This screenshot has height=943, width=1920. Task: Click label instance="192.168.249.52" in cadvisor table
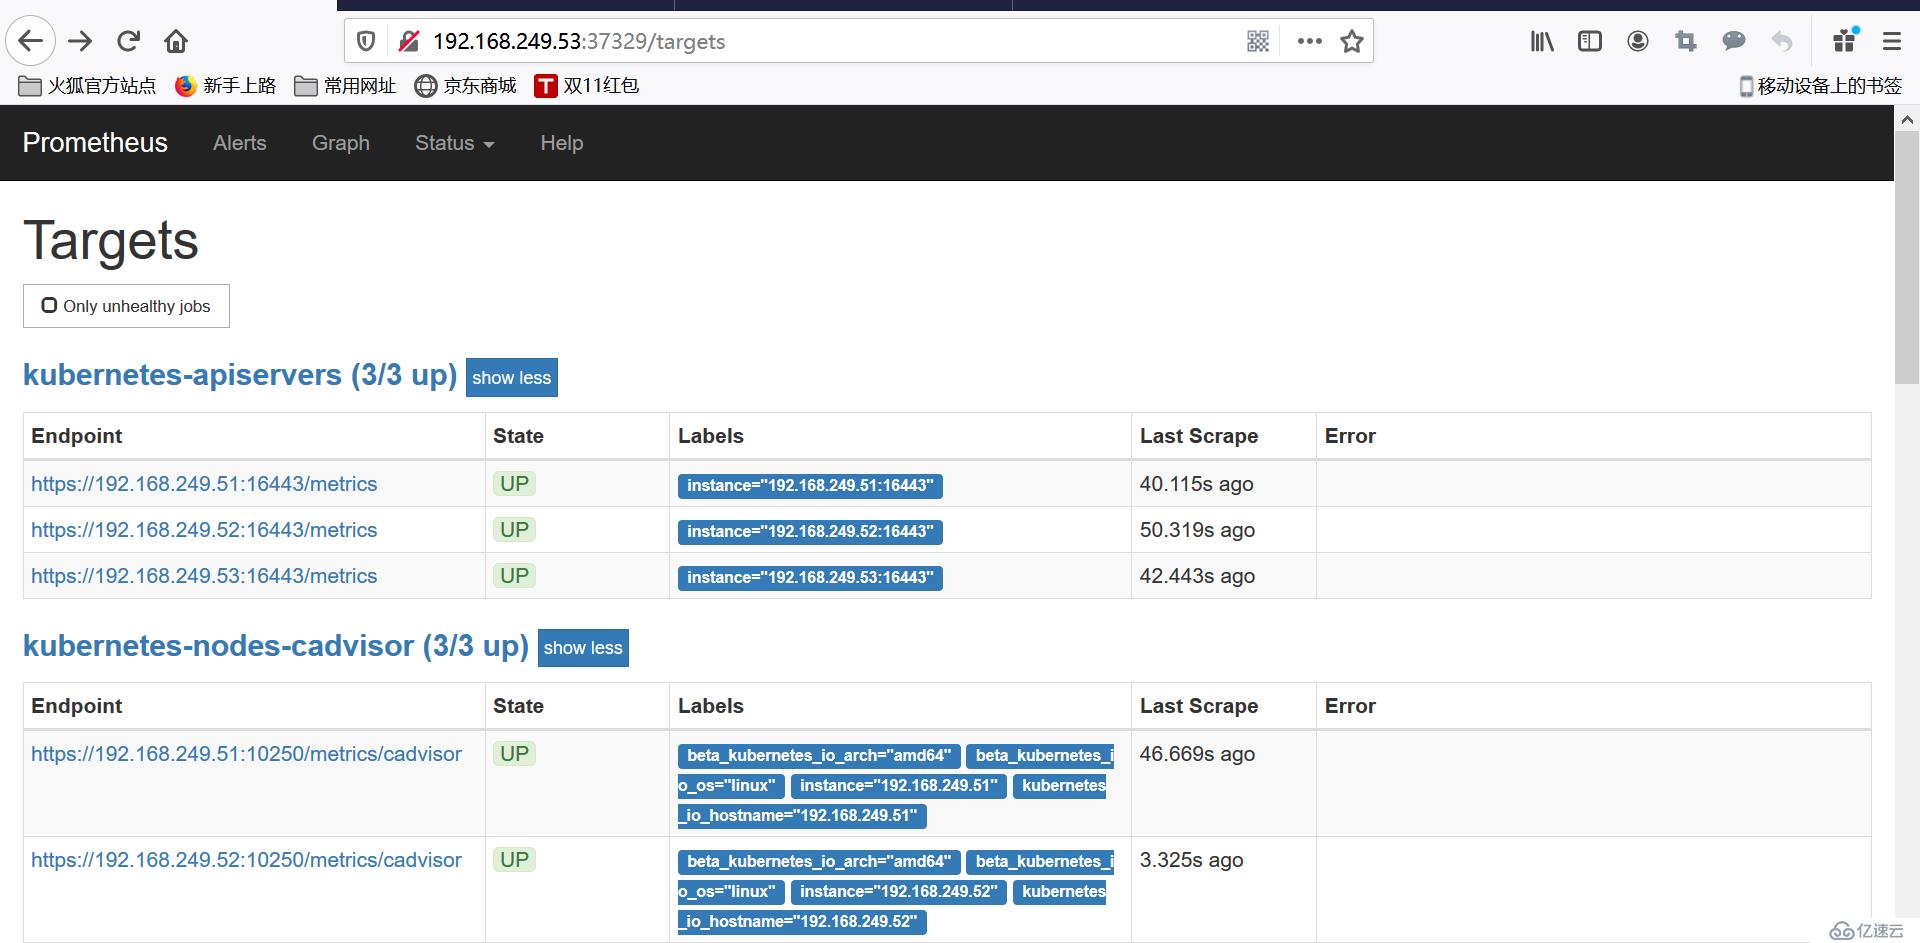898,892
